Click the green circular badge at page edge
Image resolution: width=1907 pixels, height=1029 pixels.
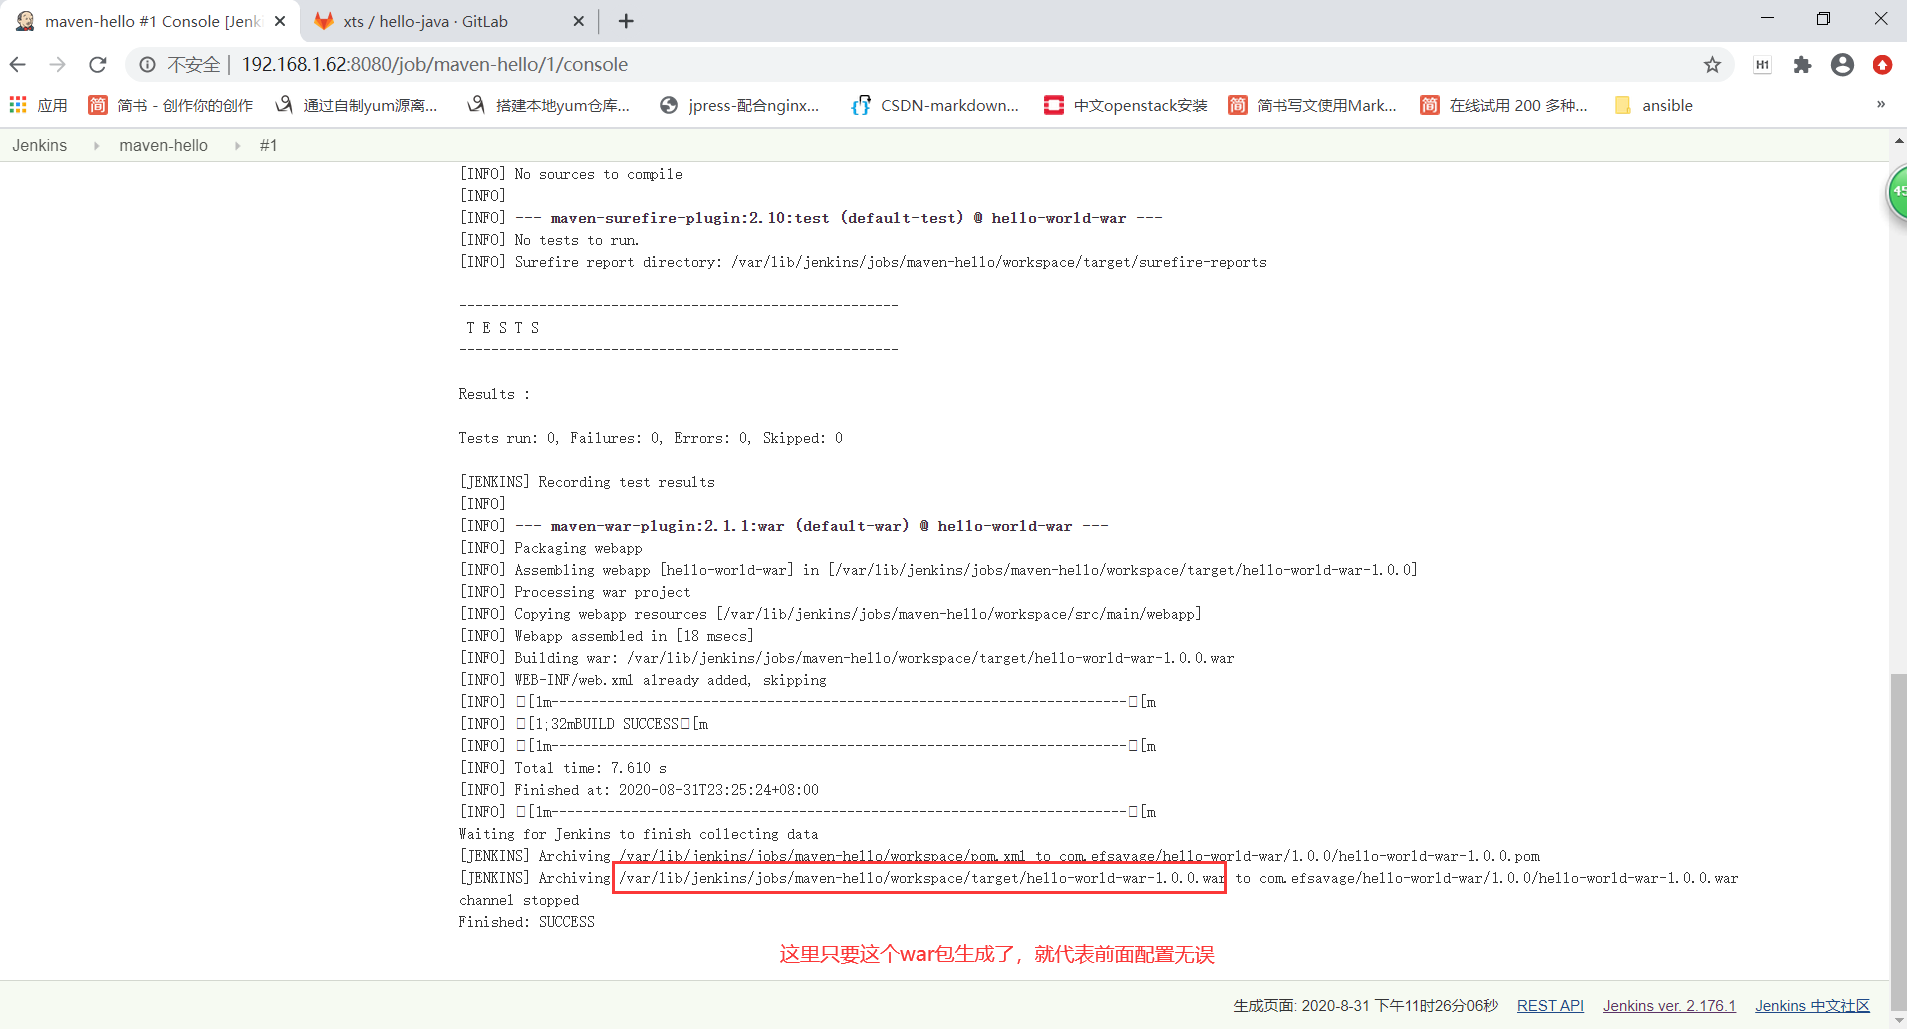pyautogui.click(x=1897, y=193)
